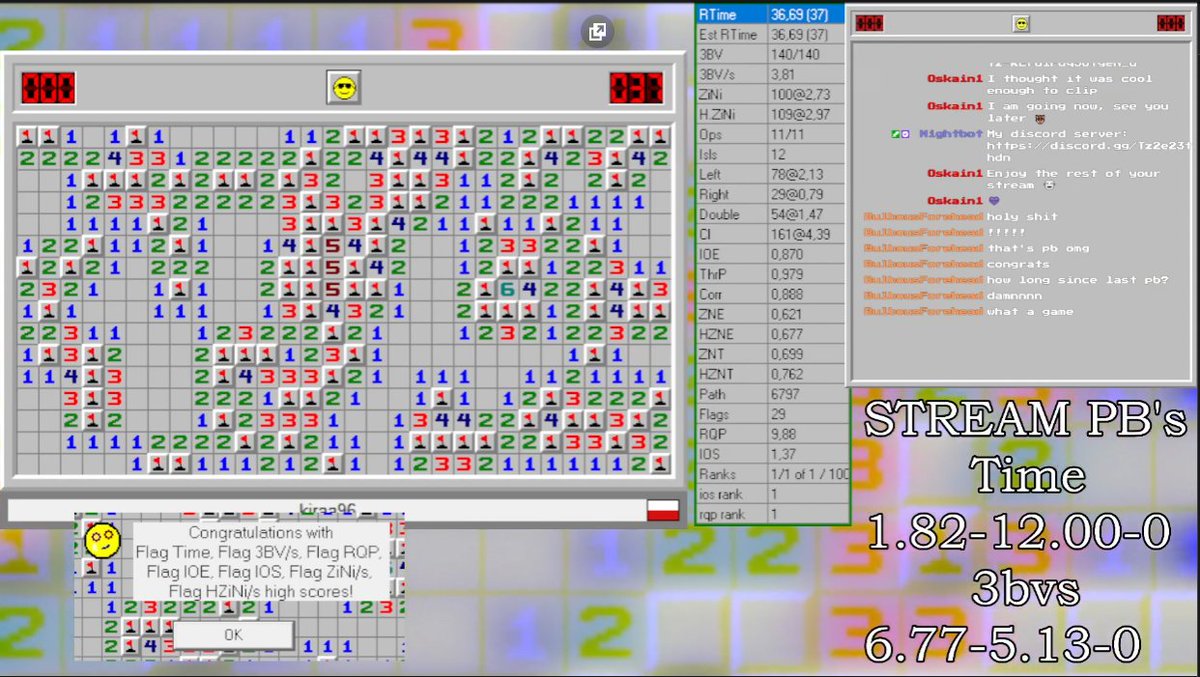Screen dimensions: 1200x677
Task: Click the ZNT row showing 0,699
Action: (x=771, y=354)
